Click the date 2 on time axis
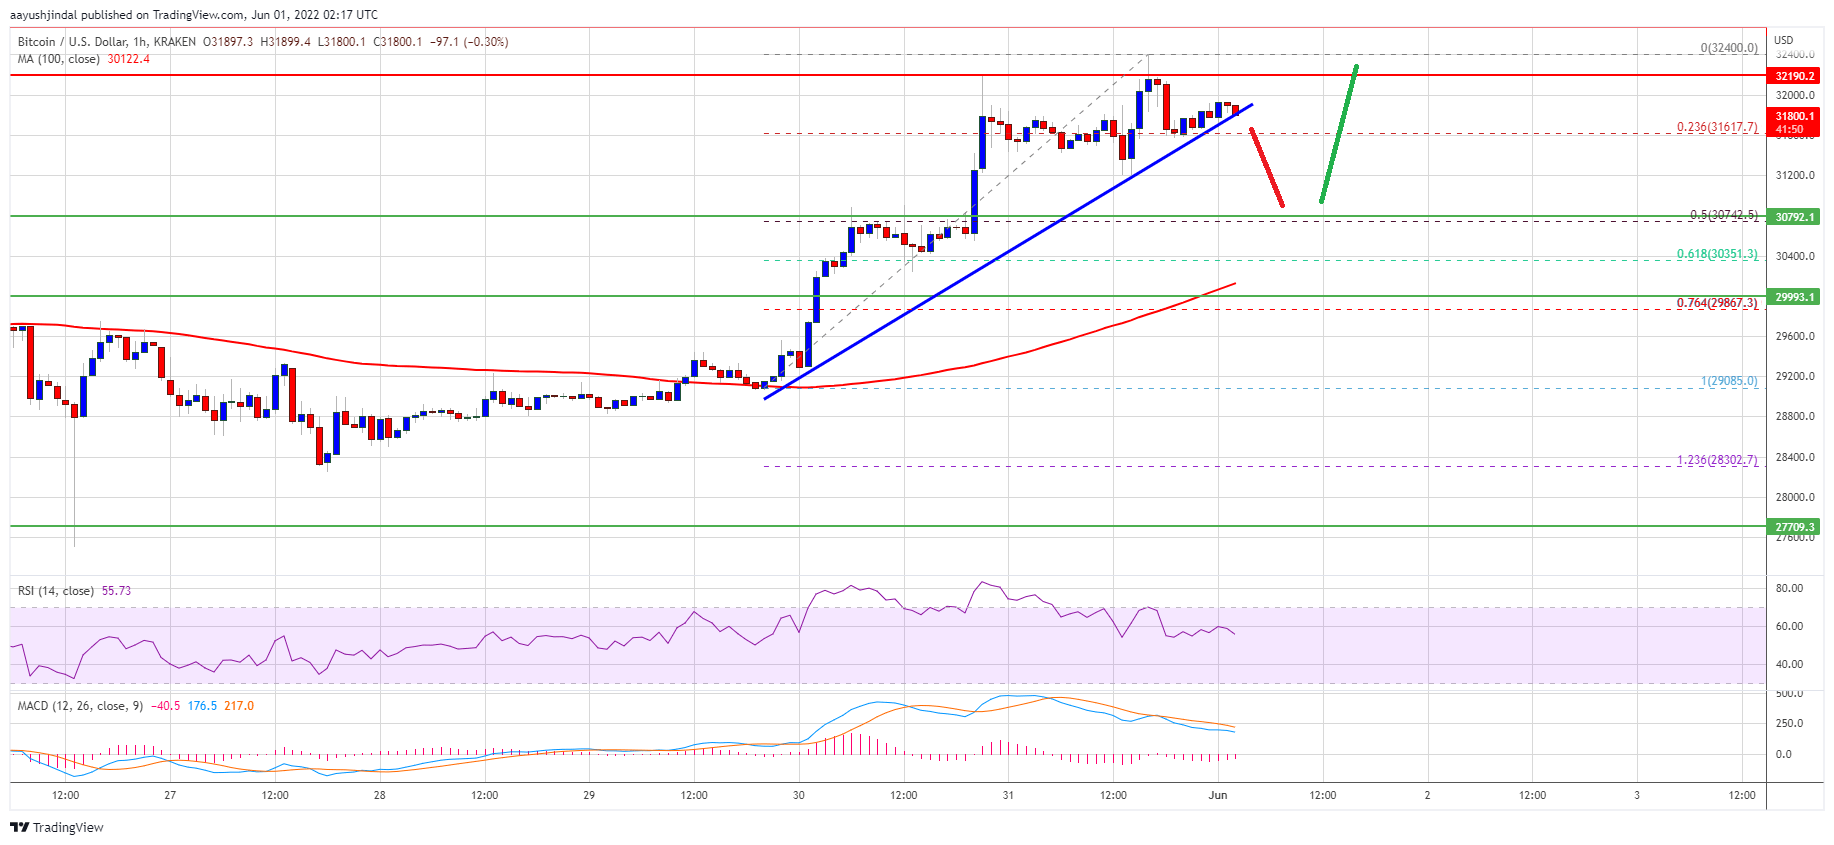 (x=1427, y=796)
